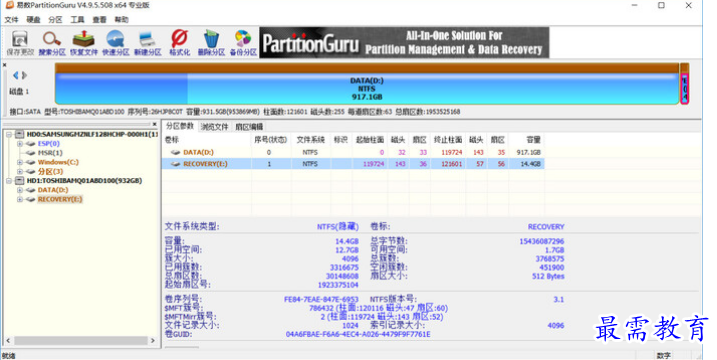This screenshot has width=717, height=360.
Task: Close the left tree panel with its x
Action: (x=155, y=124)
